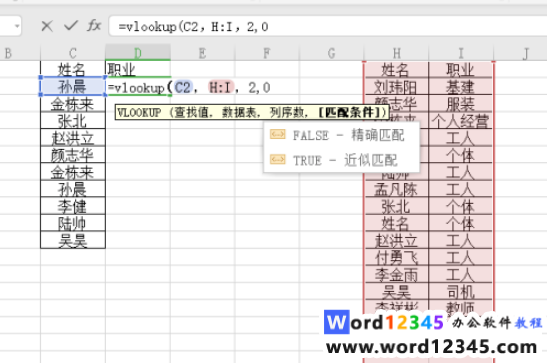
Task: Click the VLOOKUP function name in tooltip
Action: pyautogui.click(x=139, y=113)
